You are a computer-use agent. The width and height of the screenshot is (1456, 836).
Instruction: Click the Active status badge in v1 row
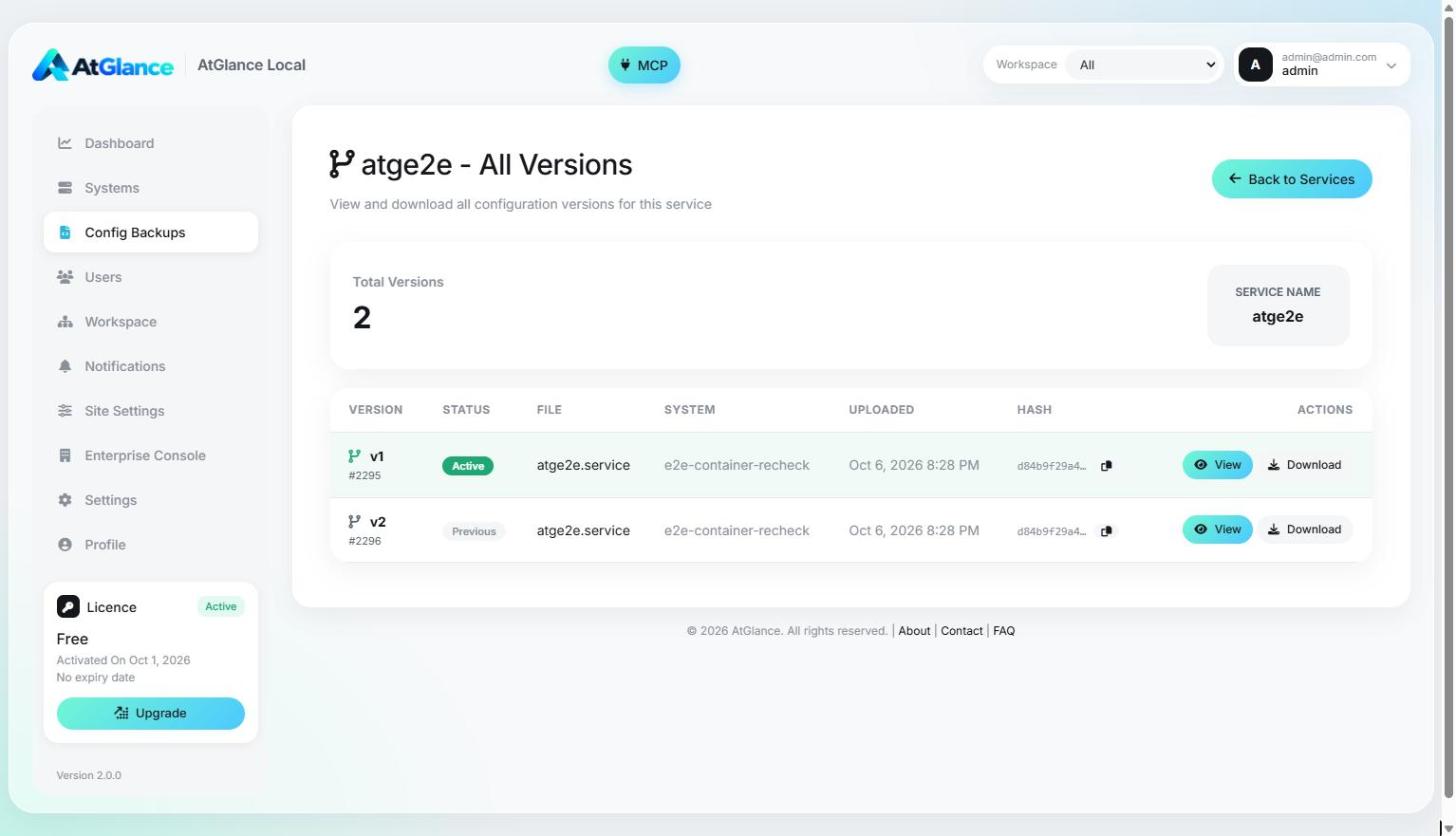click(x=468, y=466)
